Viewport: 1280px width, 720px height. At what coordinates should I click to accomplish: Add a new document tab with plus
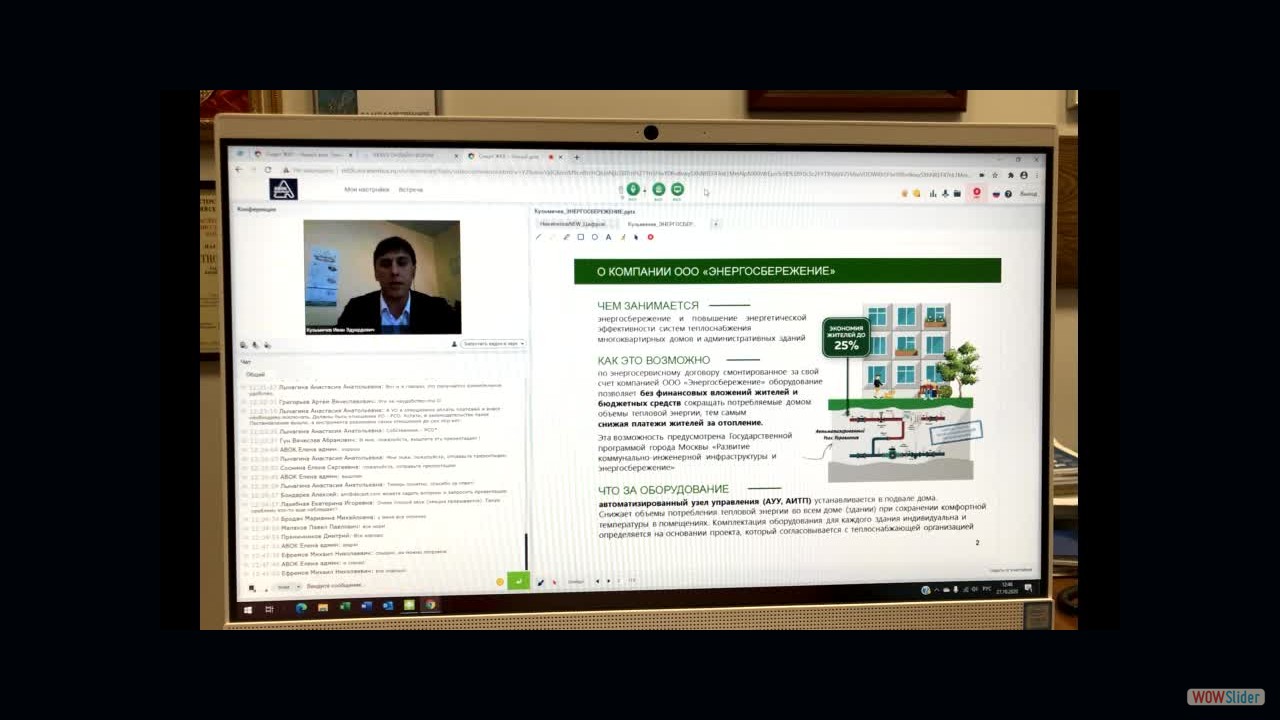pyautogui.click(x=715, y=224)
